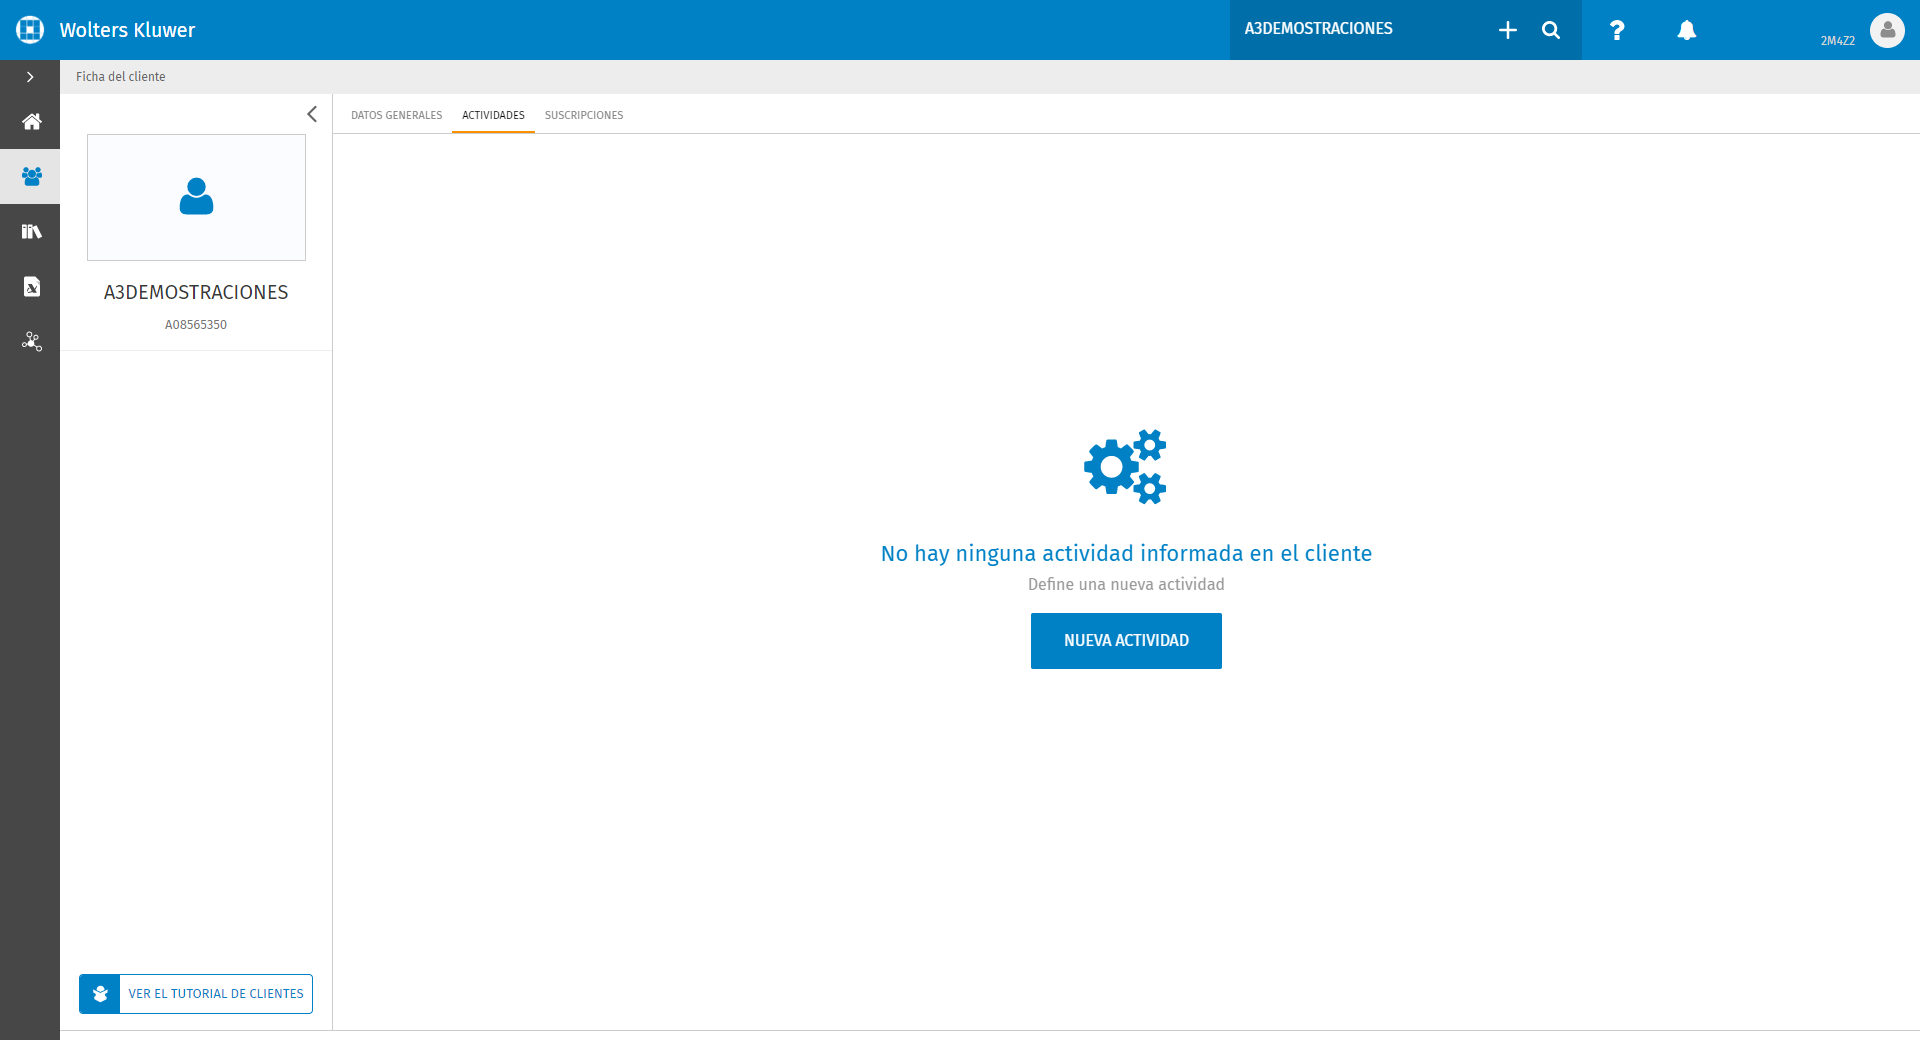Open the notifications bell icon
1920x1040 pixels.
pyautogui.click(x=1687, y=31)
